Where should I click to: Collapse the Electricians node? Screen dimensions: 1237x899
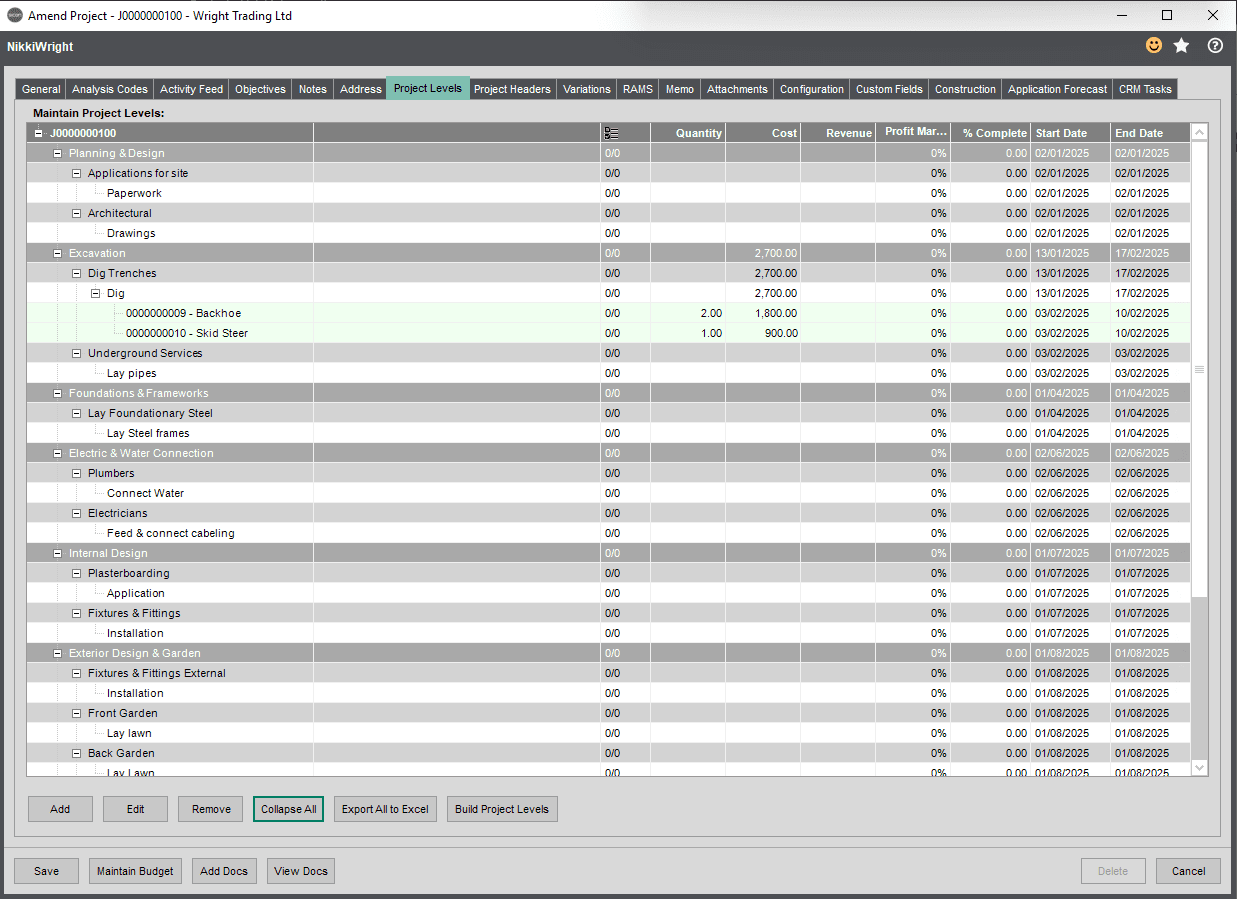pyautogui.click(x=77, y=513)
